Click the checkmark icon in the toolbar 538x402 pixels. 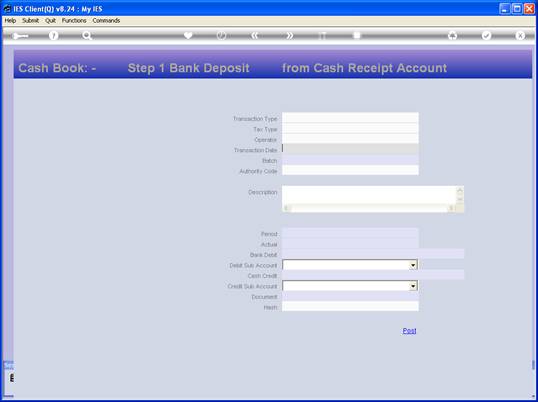pyautogui.click(x=486, y=35)
